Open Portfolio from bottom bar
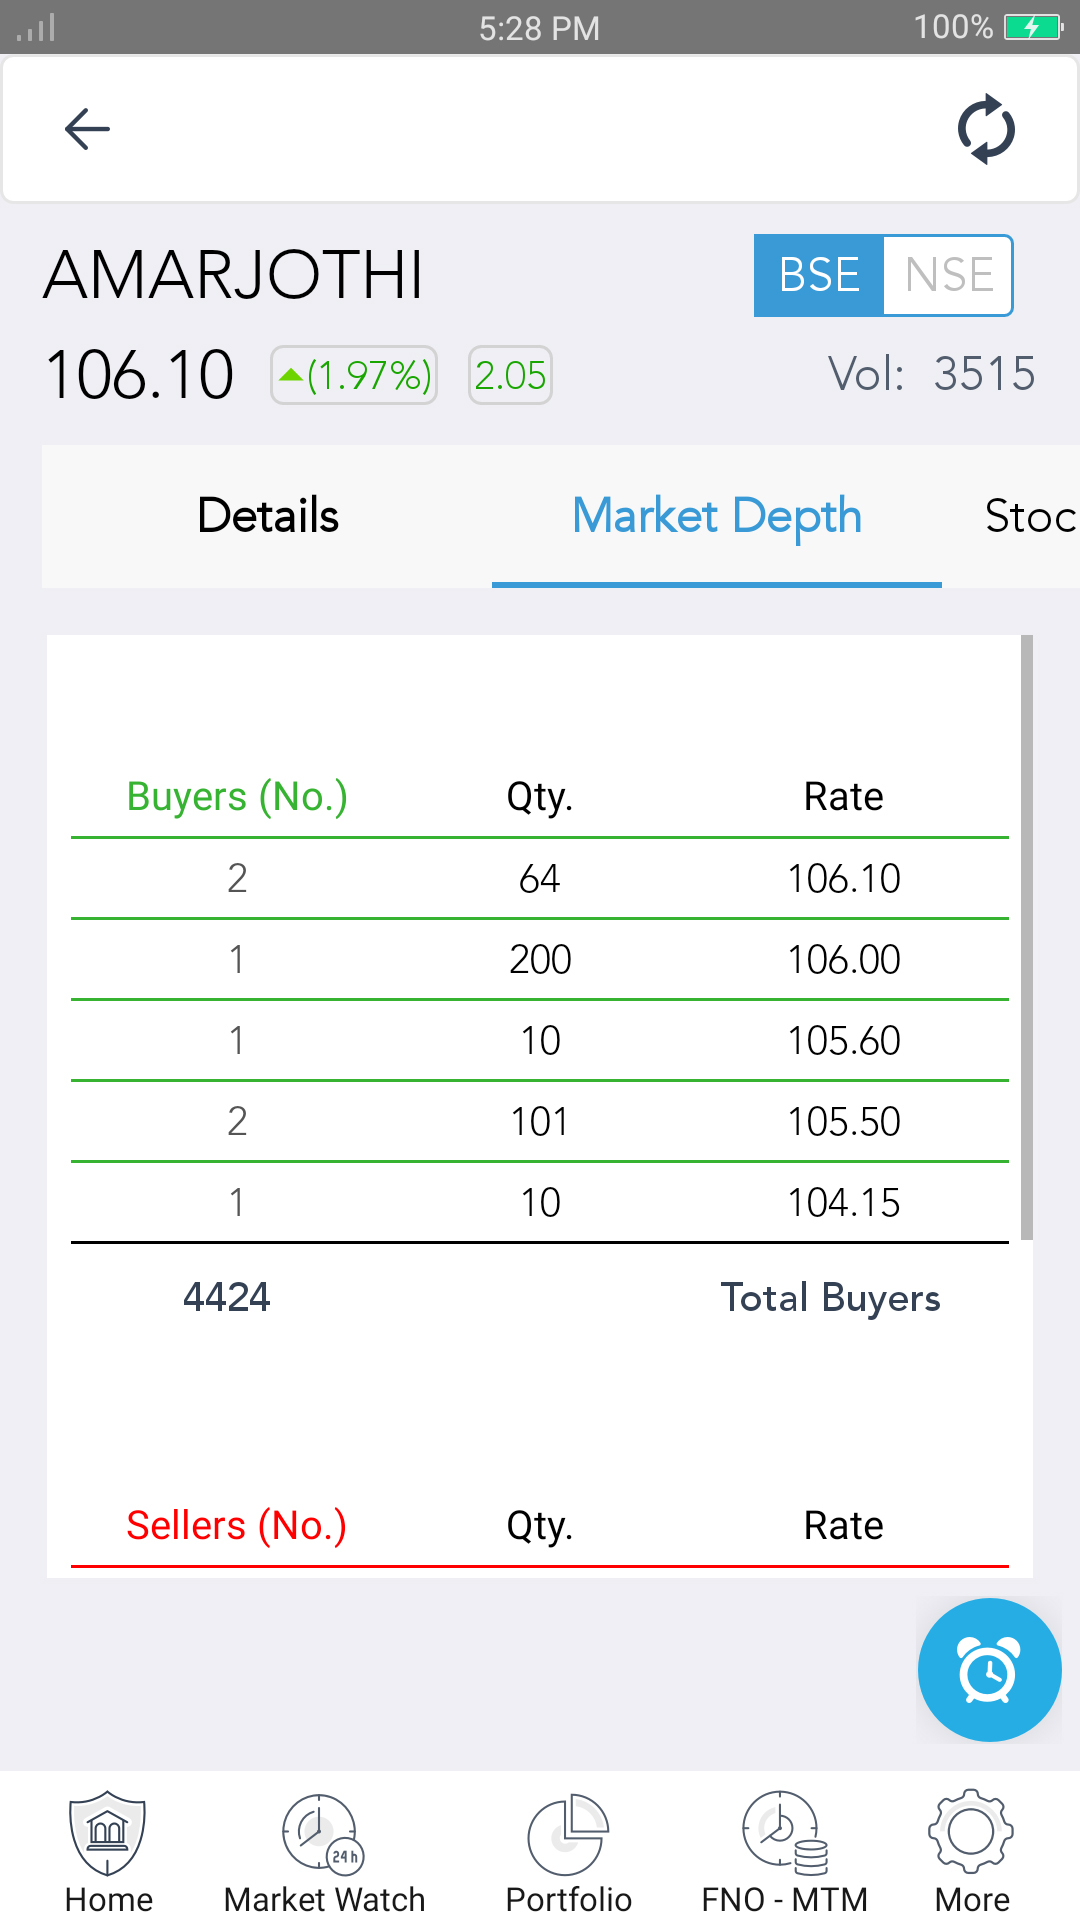This screenshot has width=1080, height=1920. click(568, 1852)
